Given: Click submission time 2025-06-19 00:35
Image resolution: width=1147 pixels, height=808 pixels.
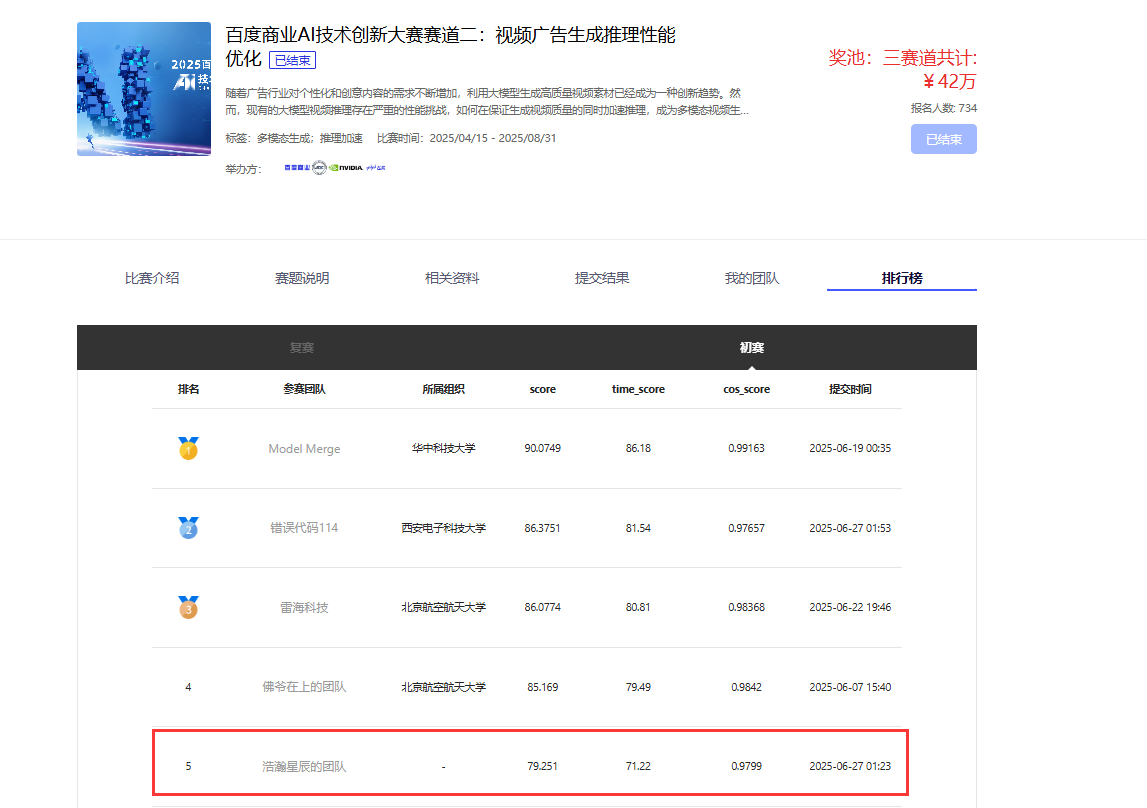Looking at the screenshot, I should pyautogui.click(x=850, y=448).
